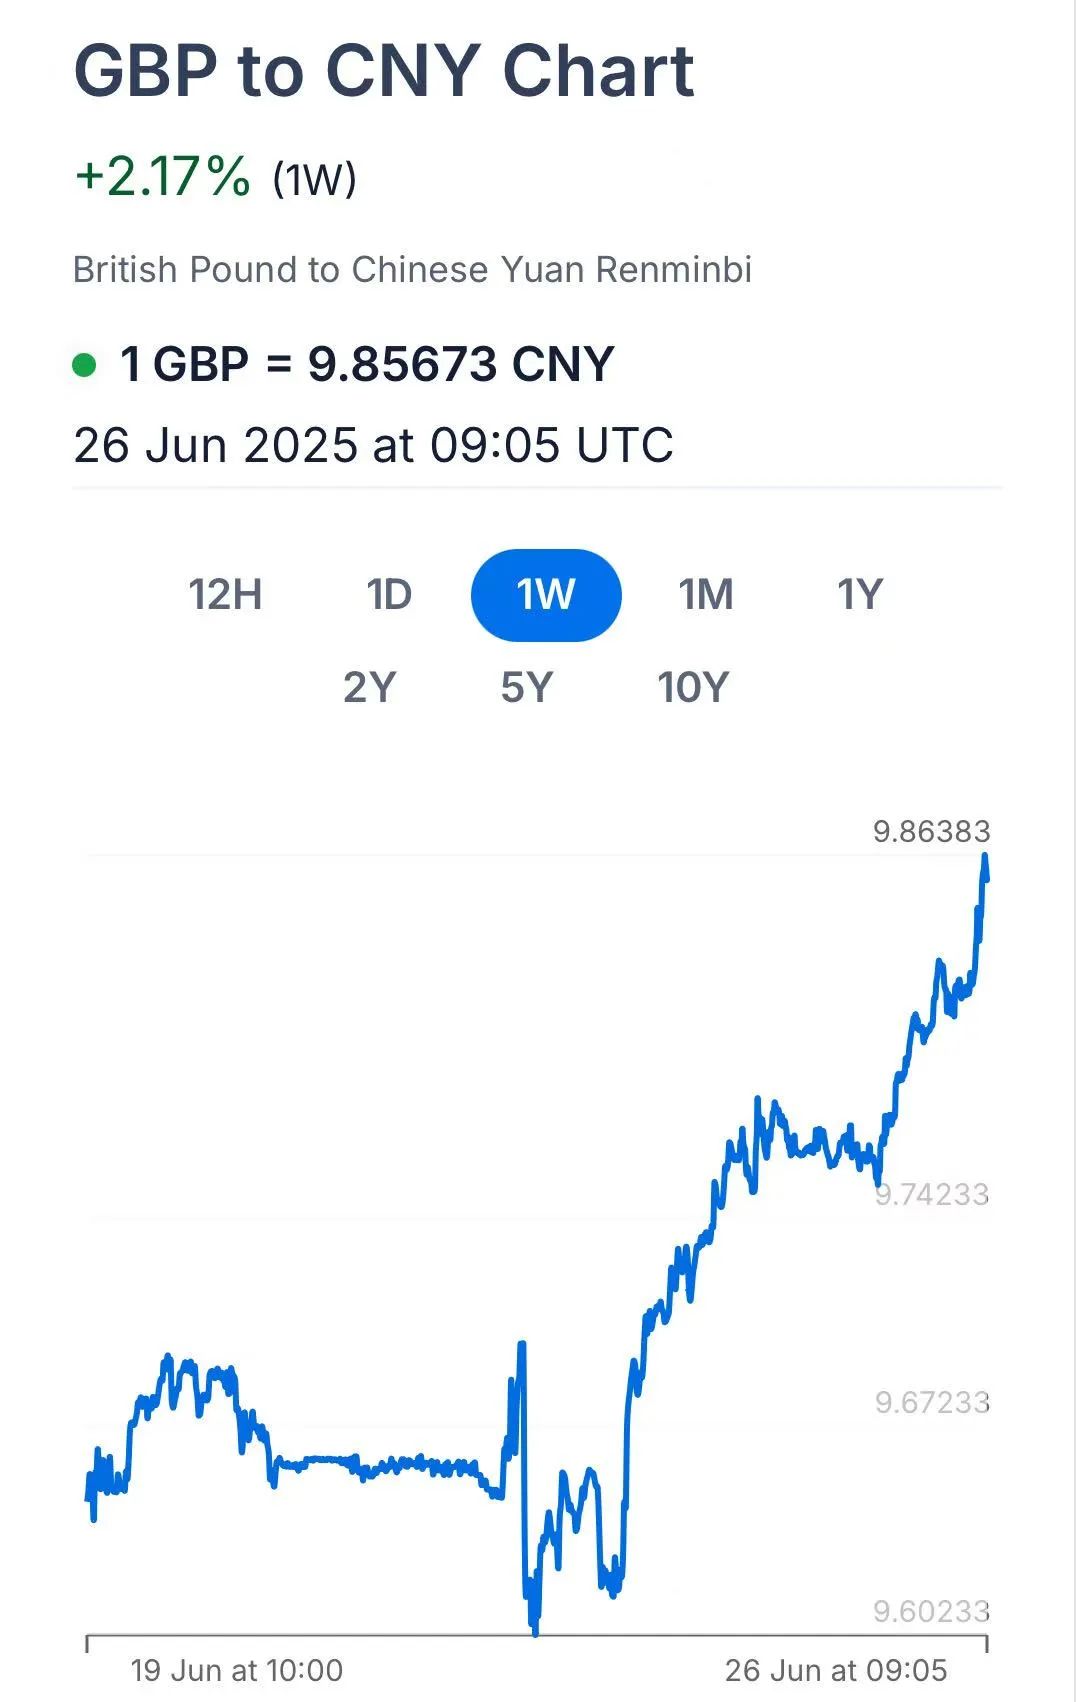Click the +2.17% weekly change figure
This screenshot has width=1076, height=1702.
[x=162, y=177]
